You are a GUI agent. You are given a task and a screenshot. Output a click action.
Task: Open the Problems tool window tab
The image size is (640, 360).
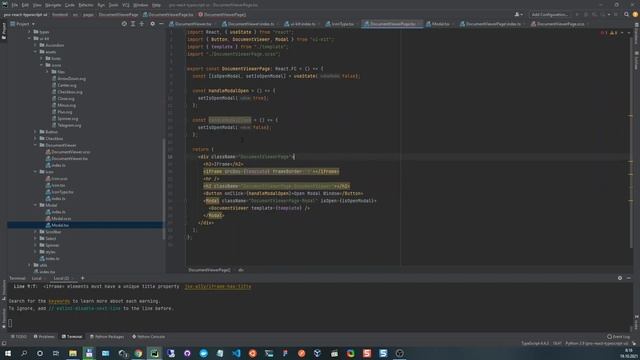pyautogui.click(x=44, y=337)
